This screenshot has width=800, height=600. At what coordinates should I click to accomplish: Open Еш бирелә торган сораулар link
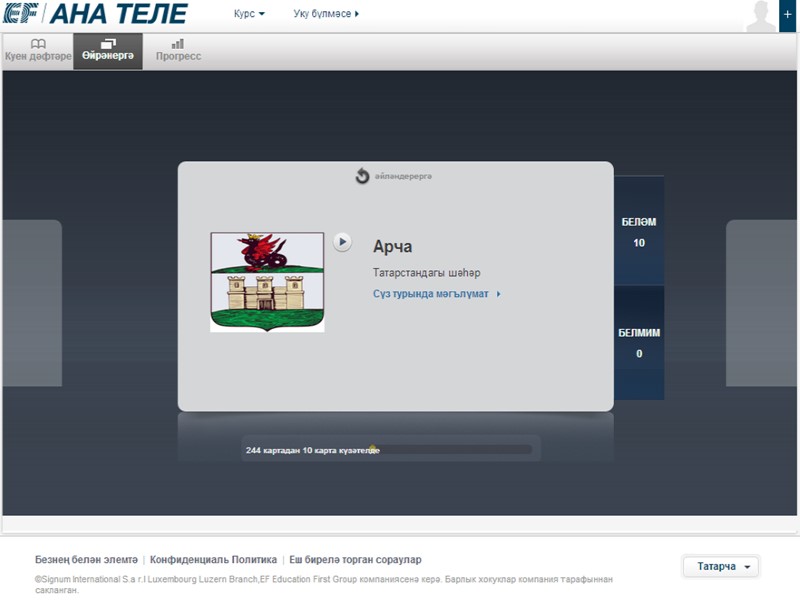[355, 560]
